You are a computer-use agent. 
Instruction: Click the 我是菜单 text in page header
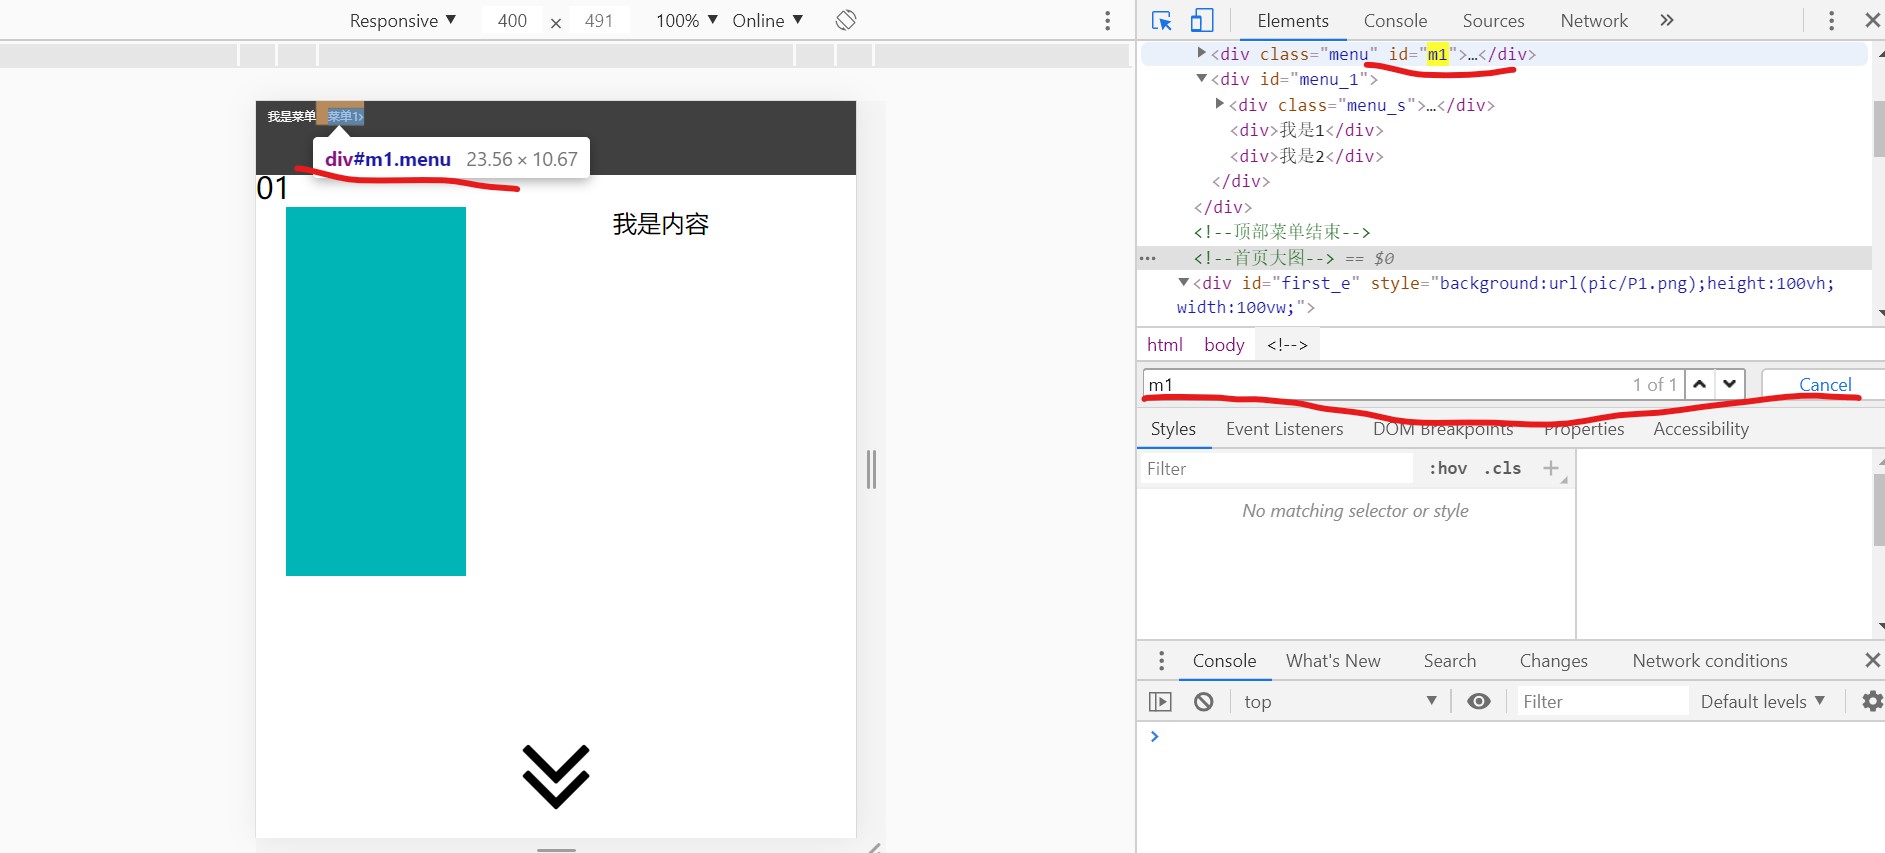click(291, 117)
